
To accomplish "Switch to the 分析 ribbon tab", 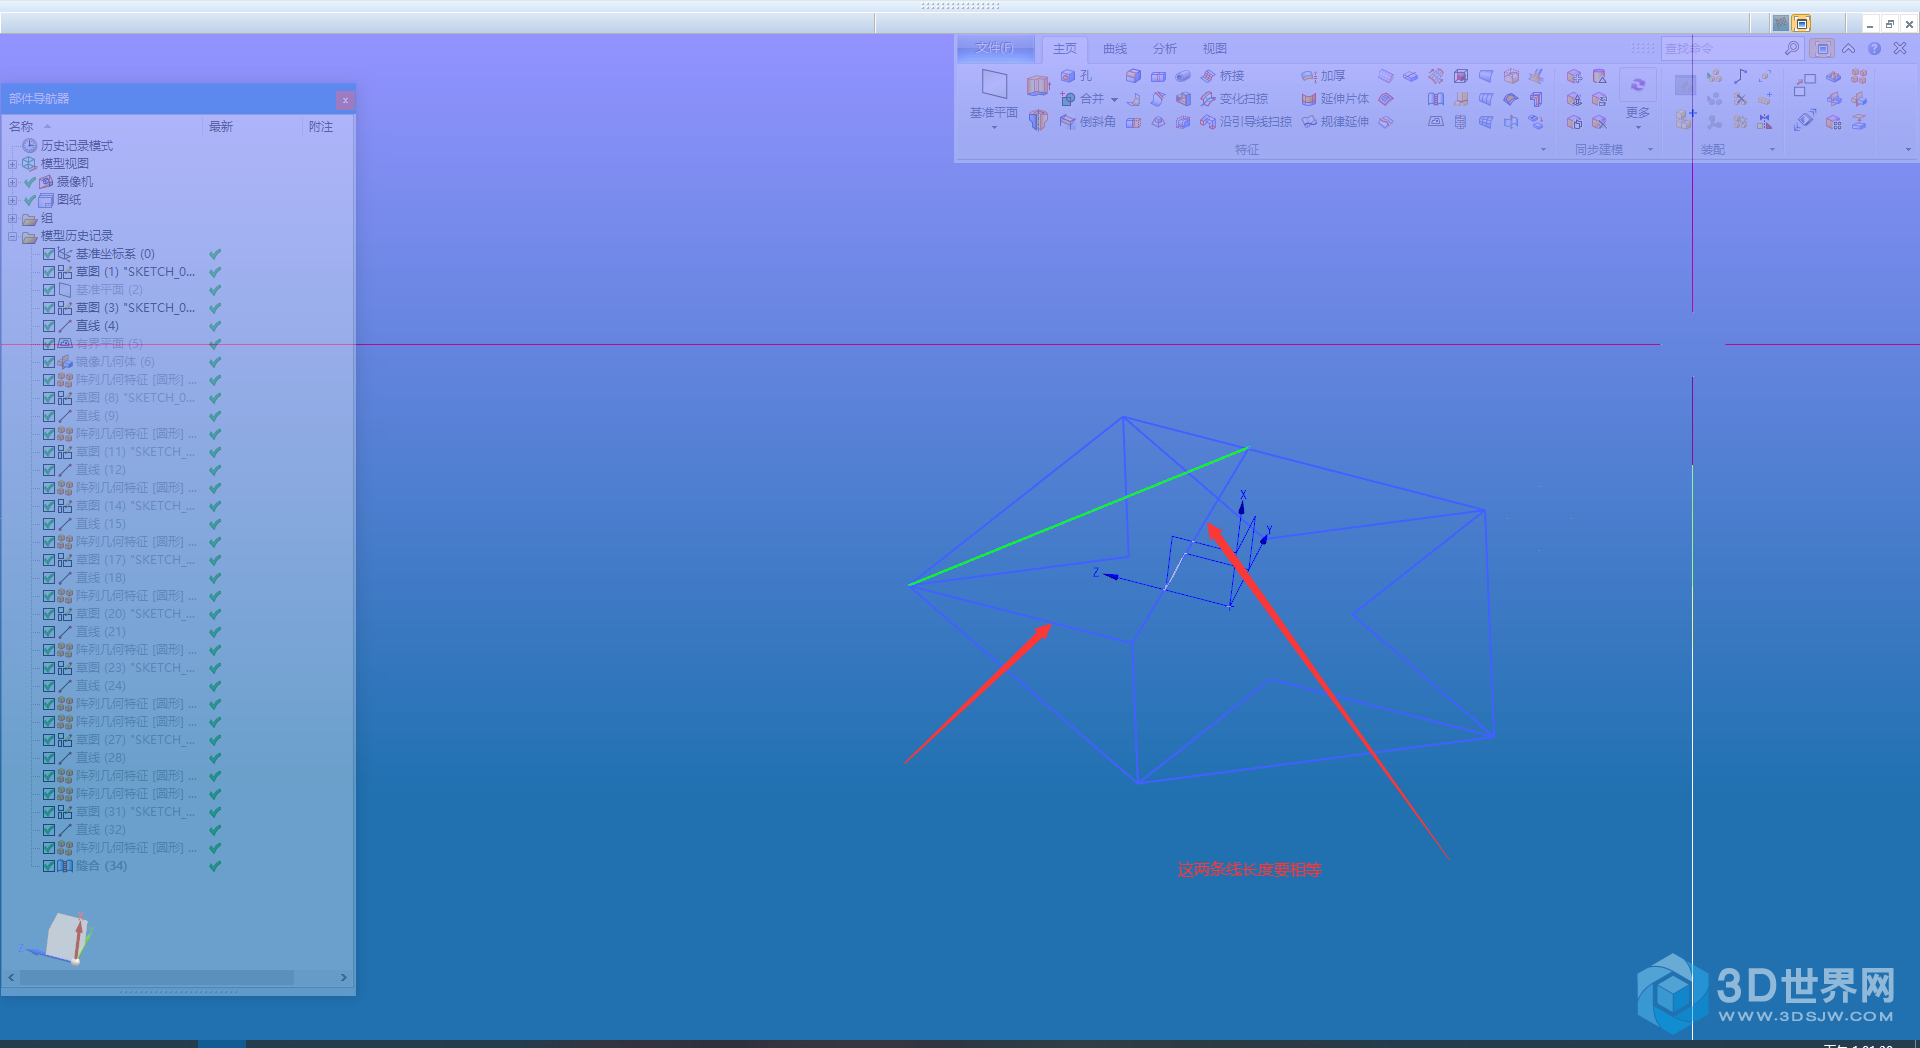I will tap(1165, 48).
